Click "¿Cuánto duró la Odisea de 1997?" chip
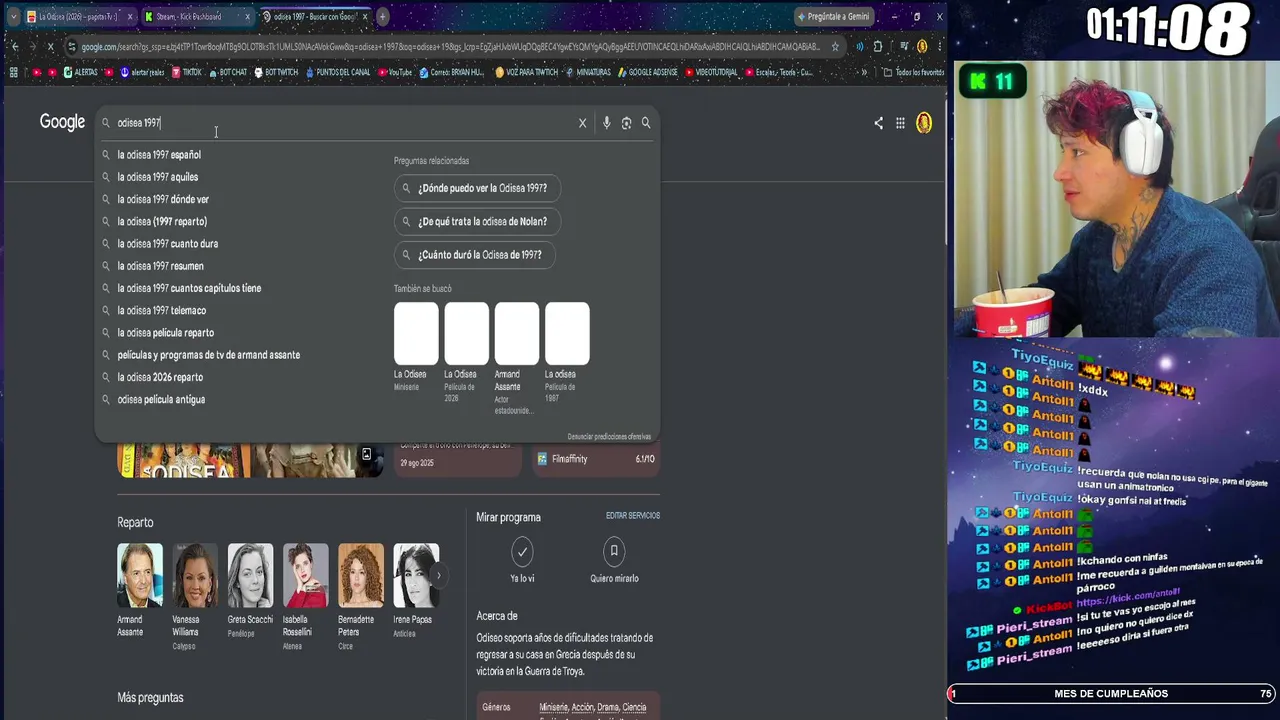Screen dimensions: 1280x720 474,255
